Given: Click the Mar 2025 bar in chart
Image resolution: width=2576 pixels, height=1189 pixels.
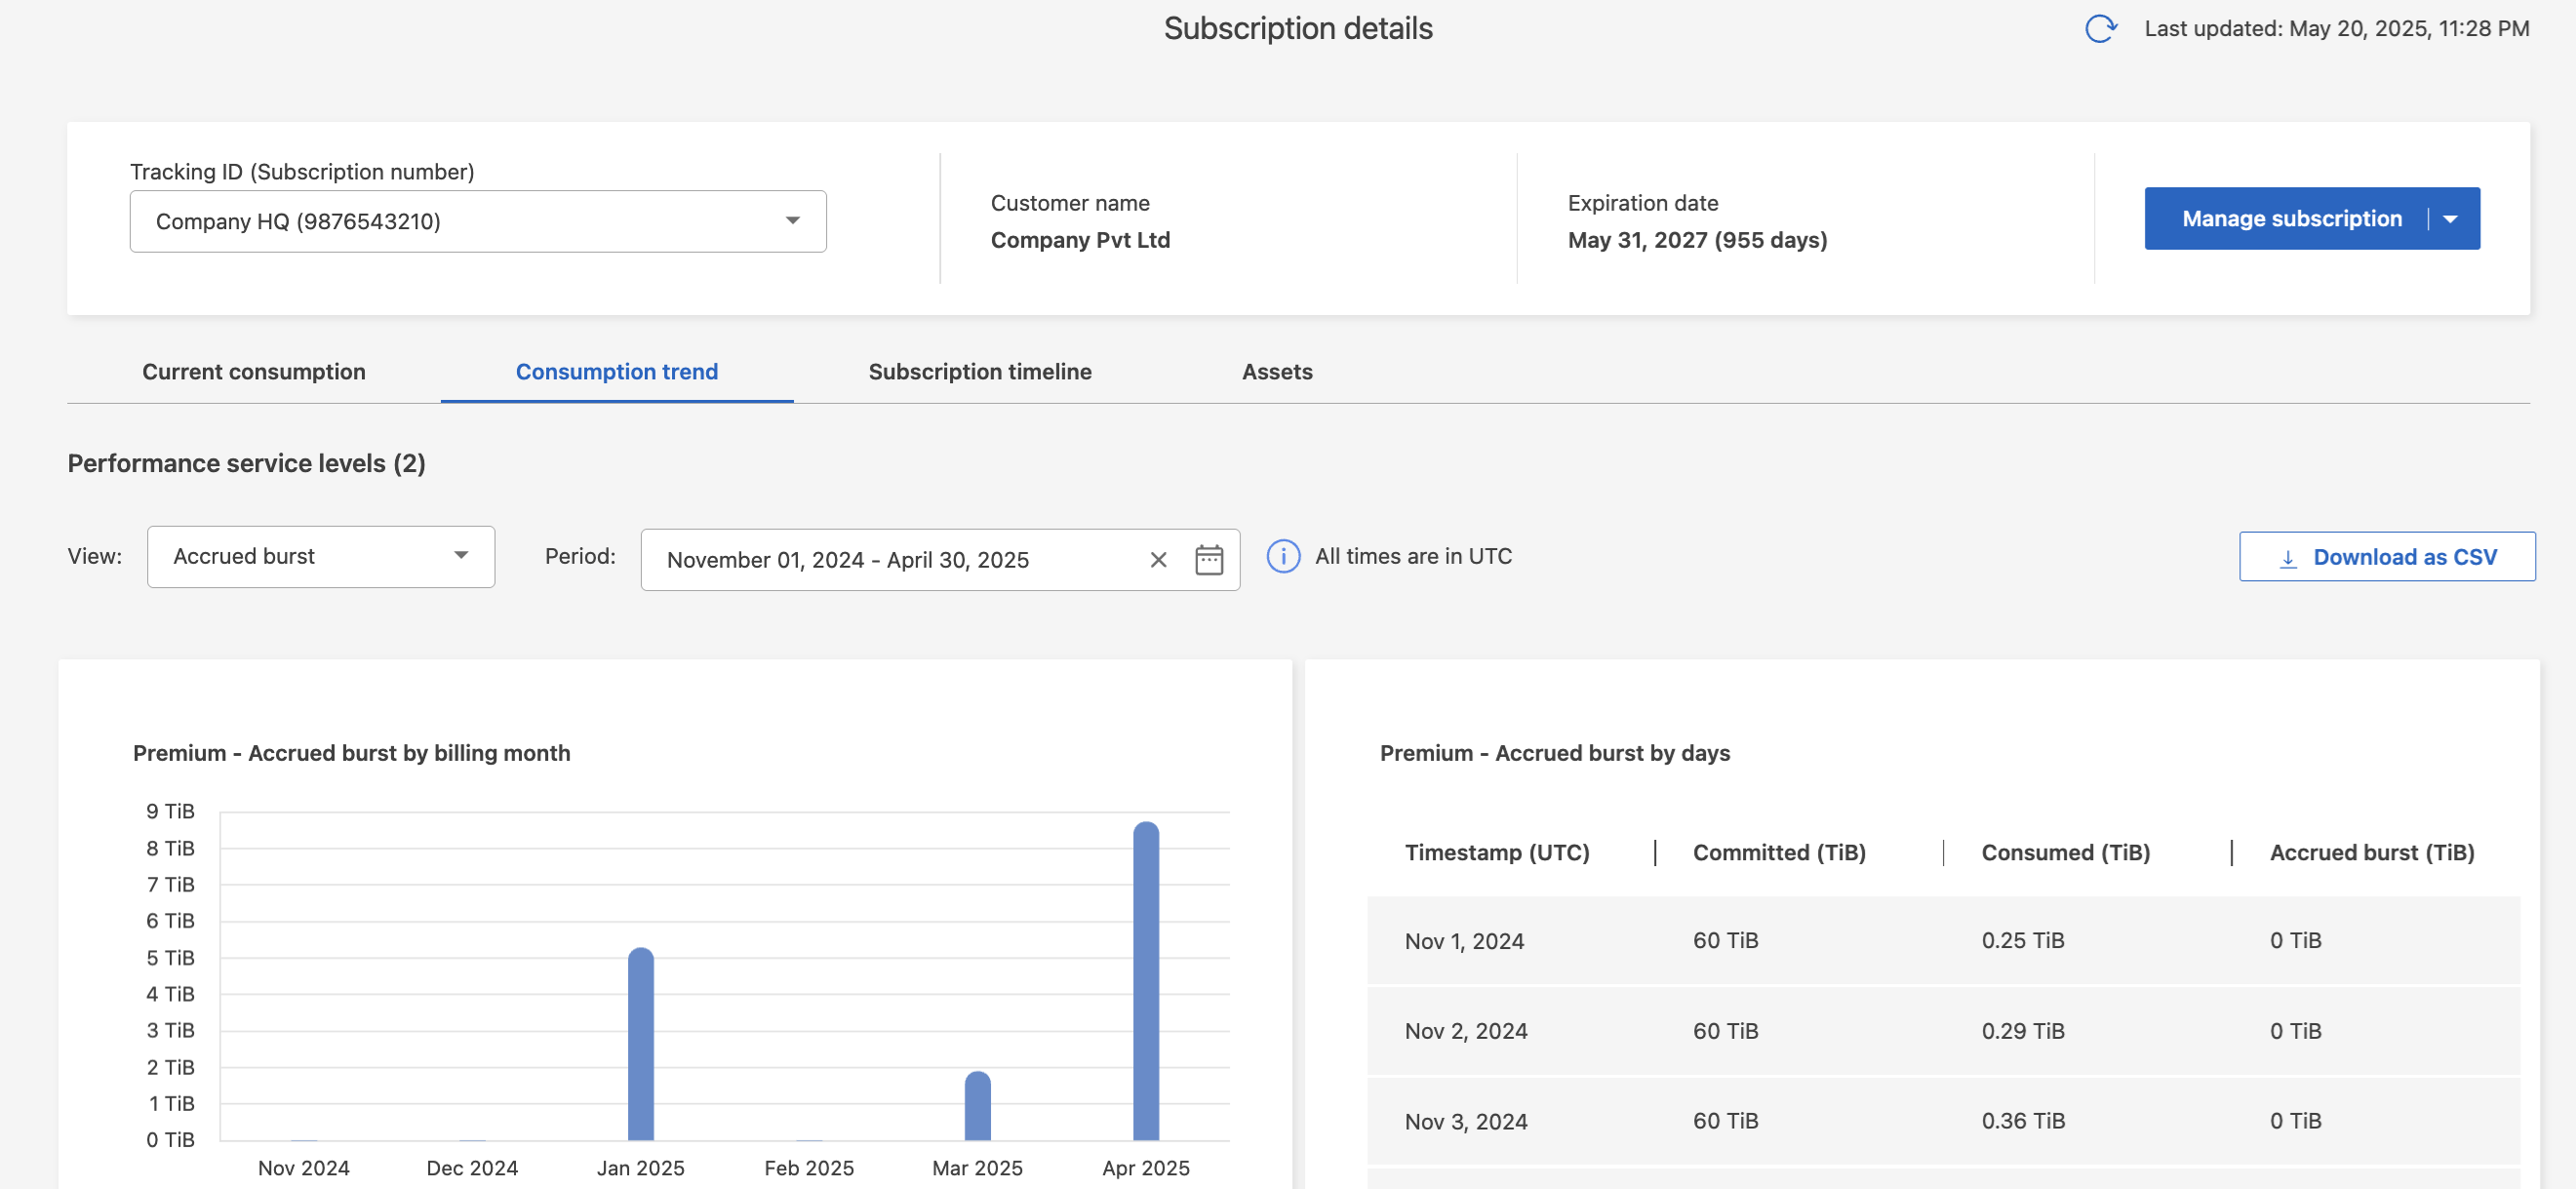Looking at the screenshot, I should (977, 1106).
